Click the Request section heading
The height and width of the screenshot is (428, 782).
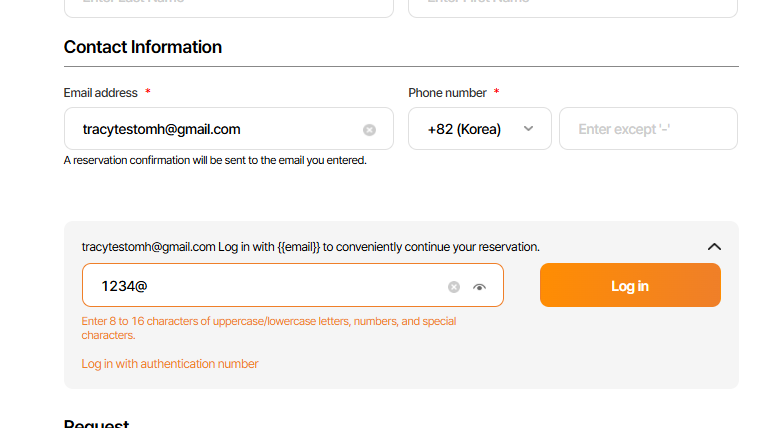[x=97, y=423]
